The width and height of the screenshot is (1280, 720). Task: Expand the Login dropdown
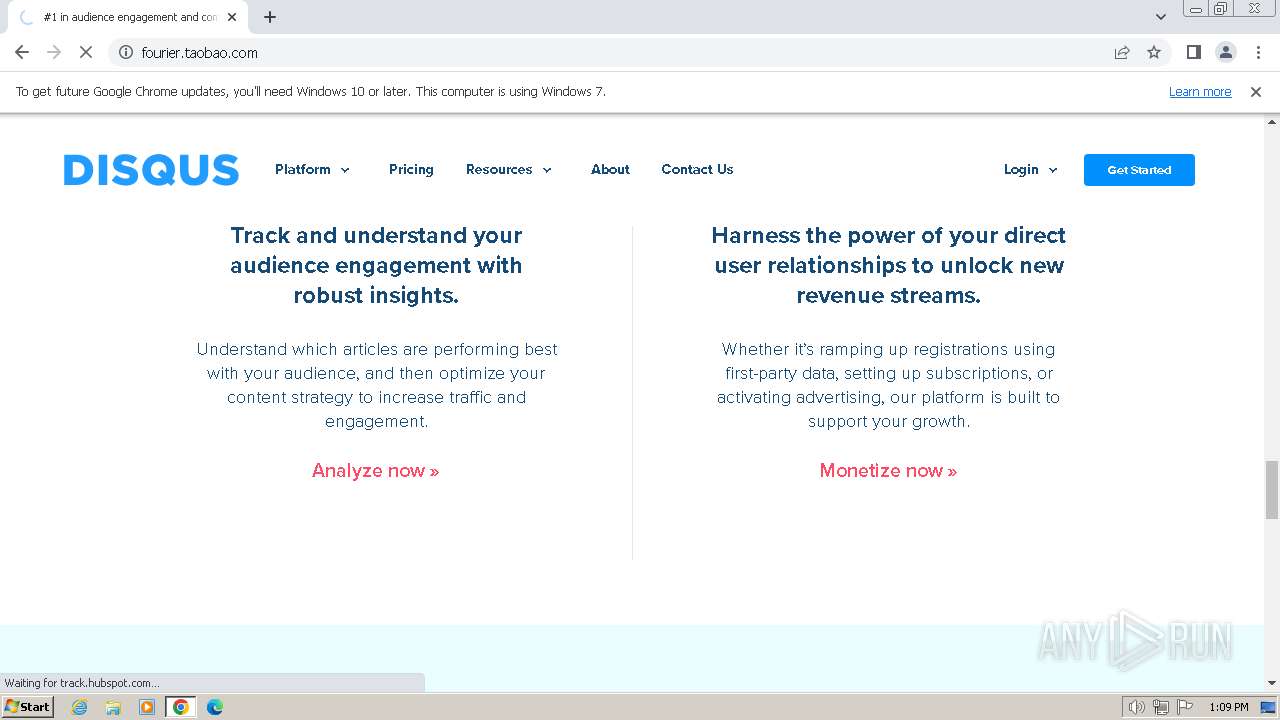[x=1031, y=169]
